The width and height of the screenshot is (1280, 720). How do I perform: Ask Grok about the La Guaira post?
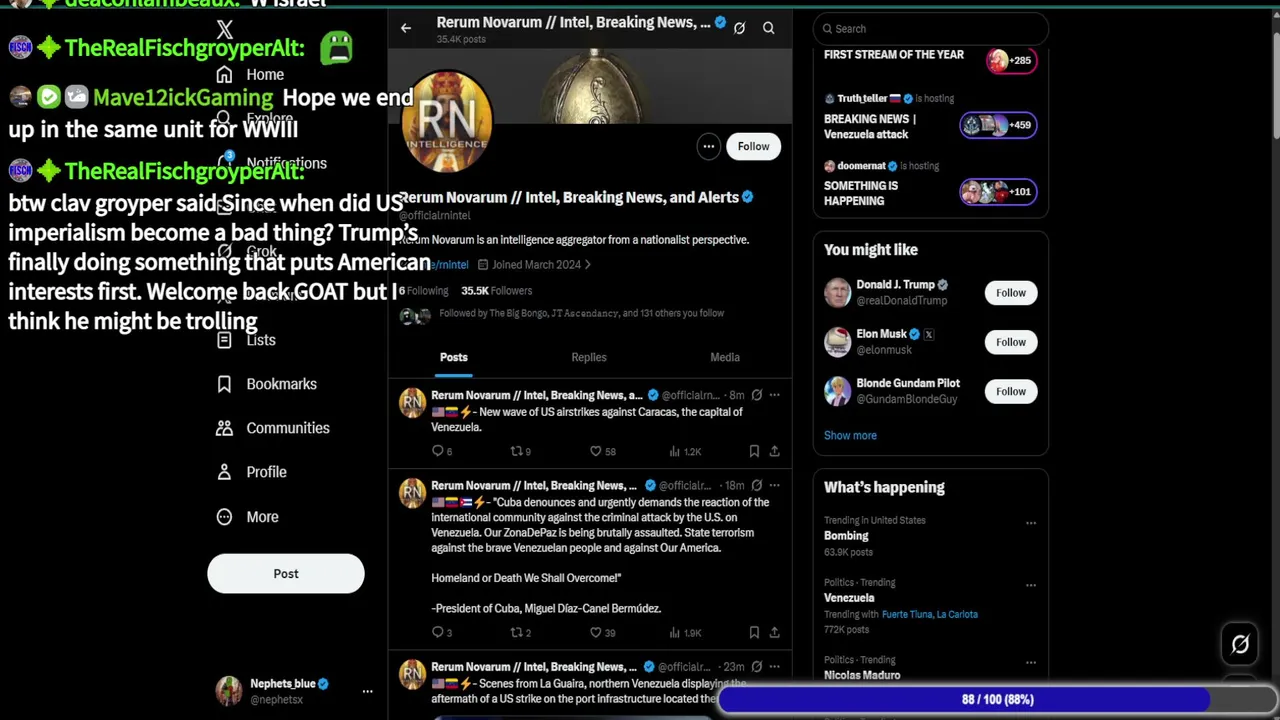(757, 666)
